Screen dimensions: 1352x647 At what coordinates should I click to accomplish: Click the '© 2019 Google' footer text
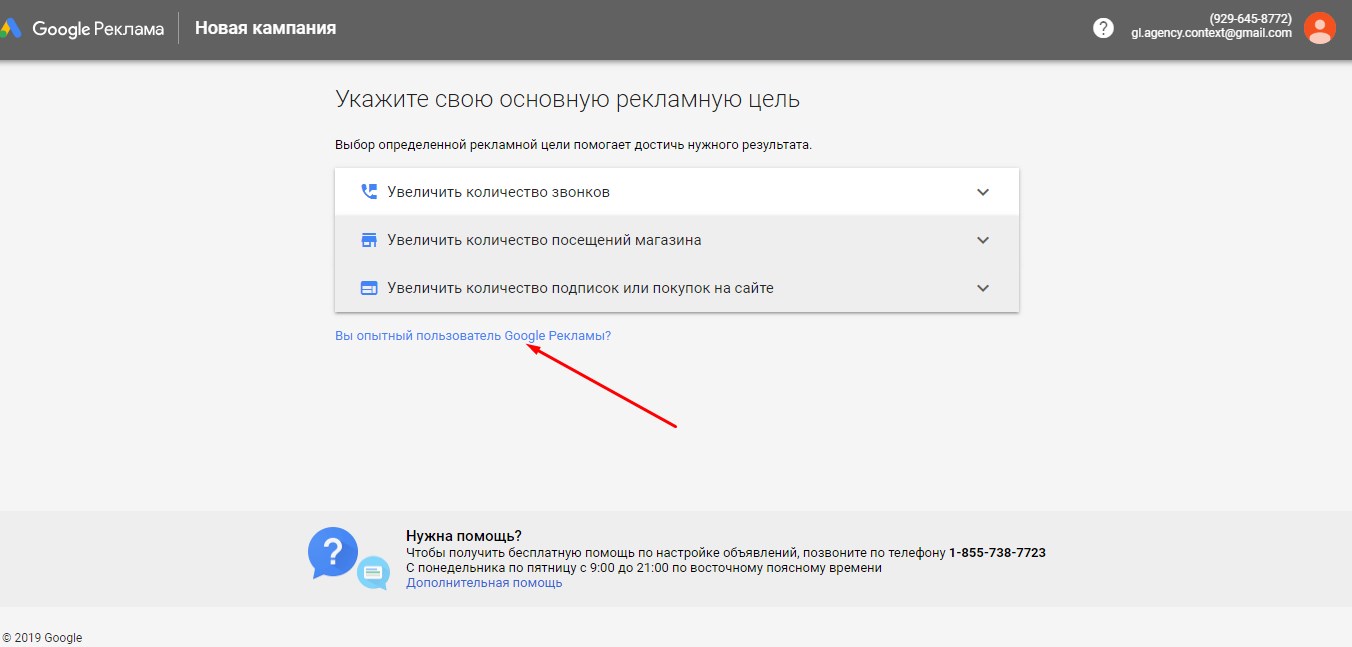point(42,638)
